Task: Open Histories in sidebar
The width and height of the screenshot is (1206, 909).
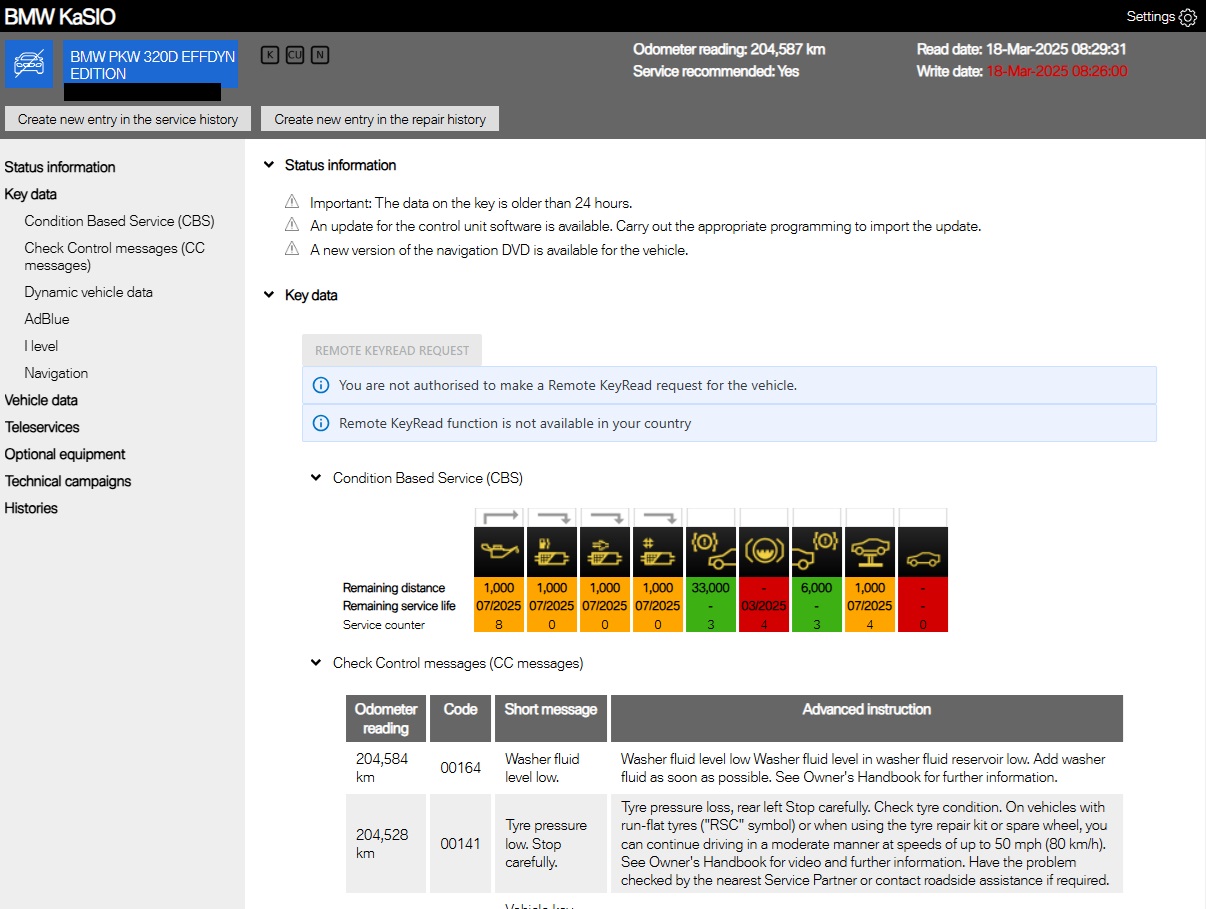Action: point(31,508)
